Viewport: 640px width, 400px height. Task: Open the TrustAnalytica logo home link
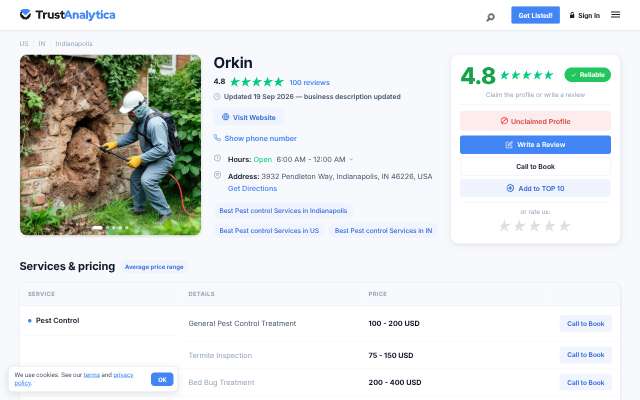click(67, 15)
